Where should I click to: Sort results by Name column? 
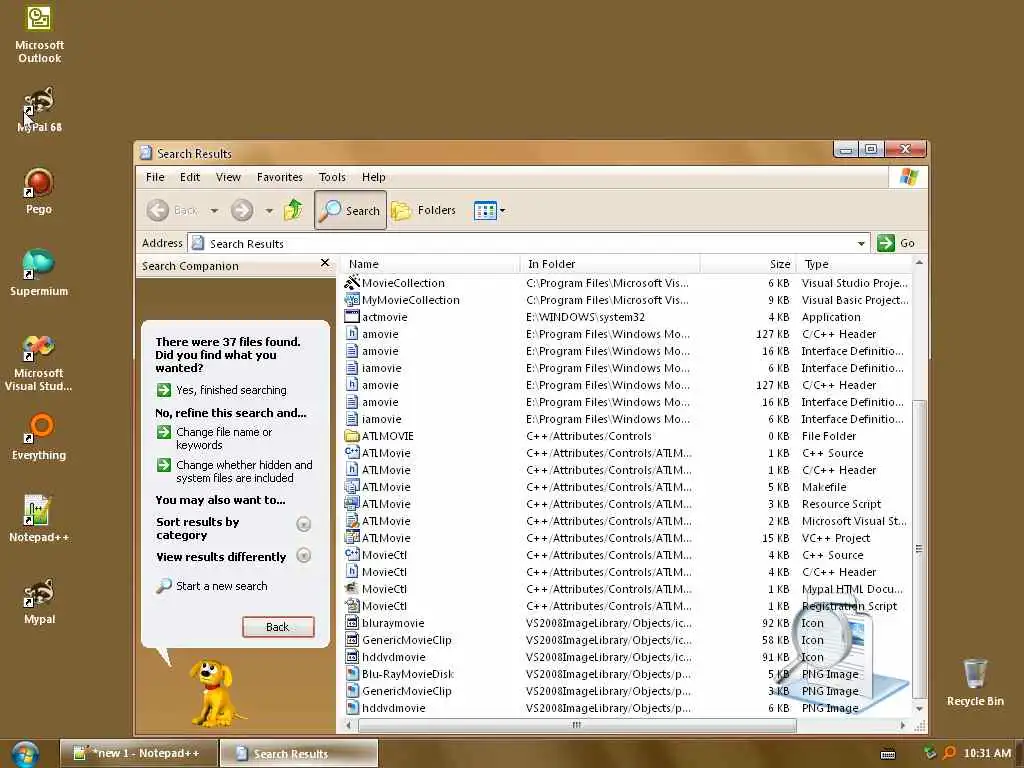[x=431, y=264]
